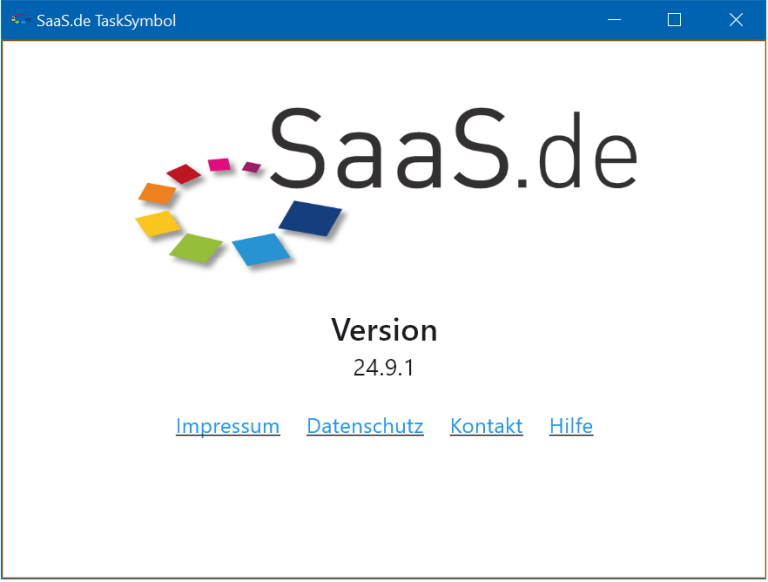Click the pink square in logo
768x582 pixels.
coord(219,164)
